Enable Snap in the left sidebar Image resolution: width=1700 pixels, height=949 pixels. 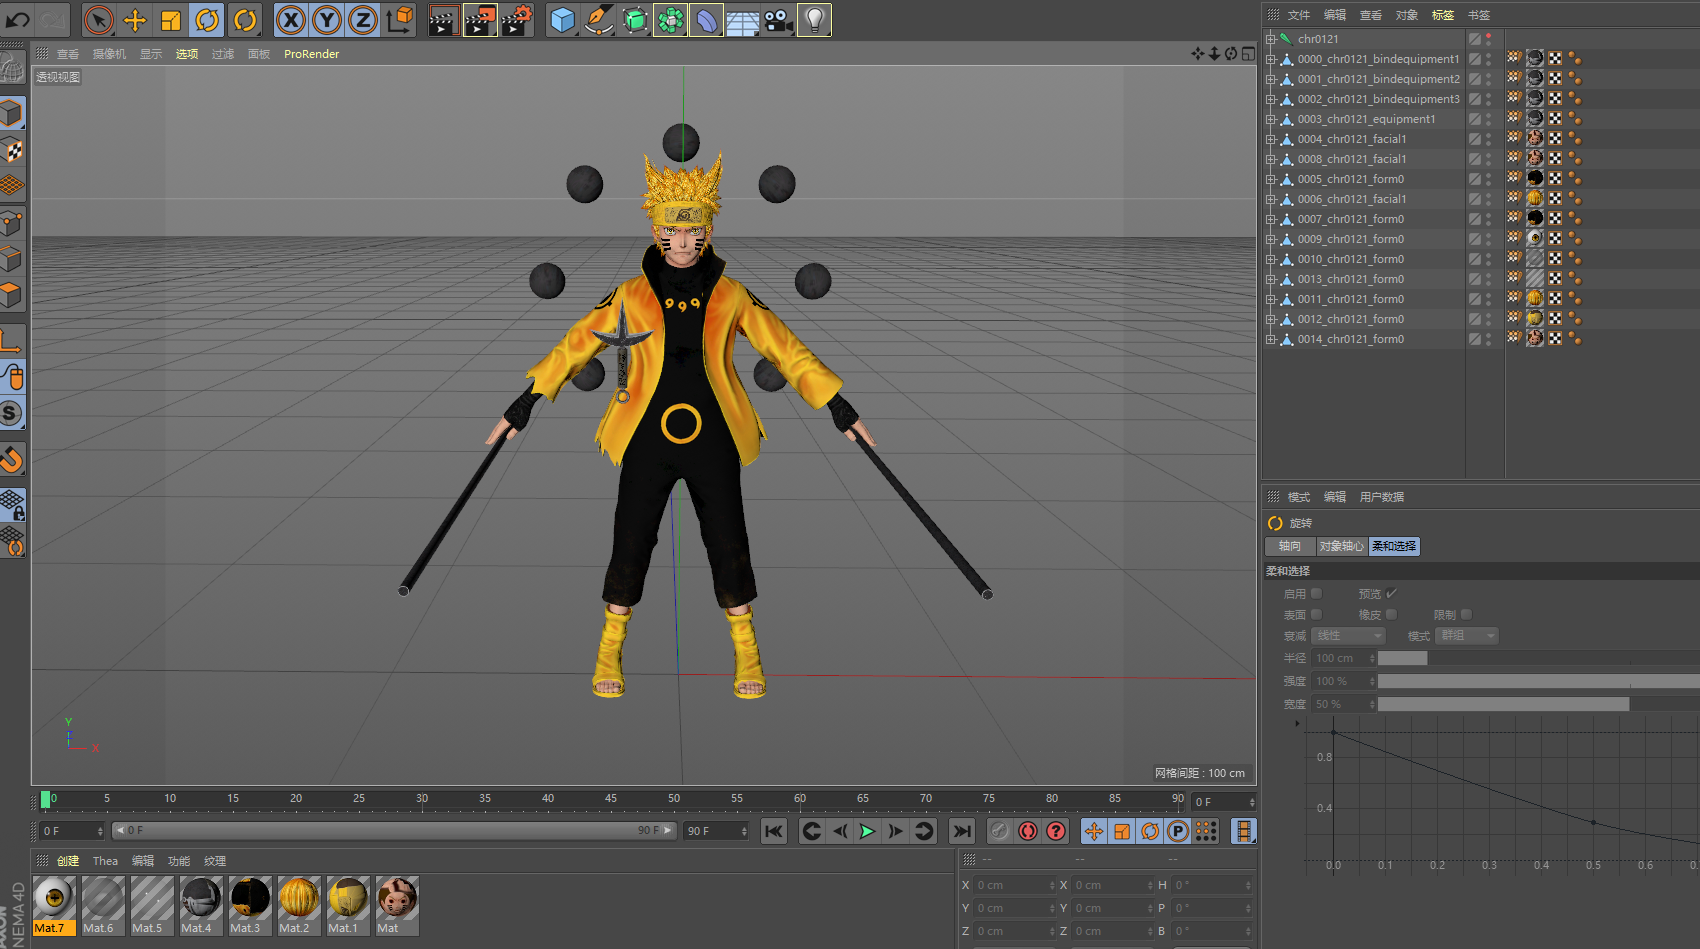12,459
